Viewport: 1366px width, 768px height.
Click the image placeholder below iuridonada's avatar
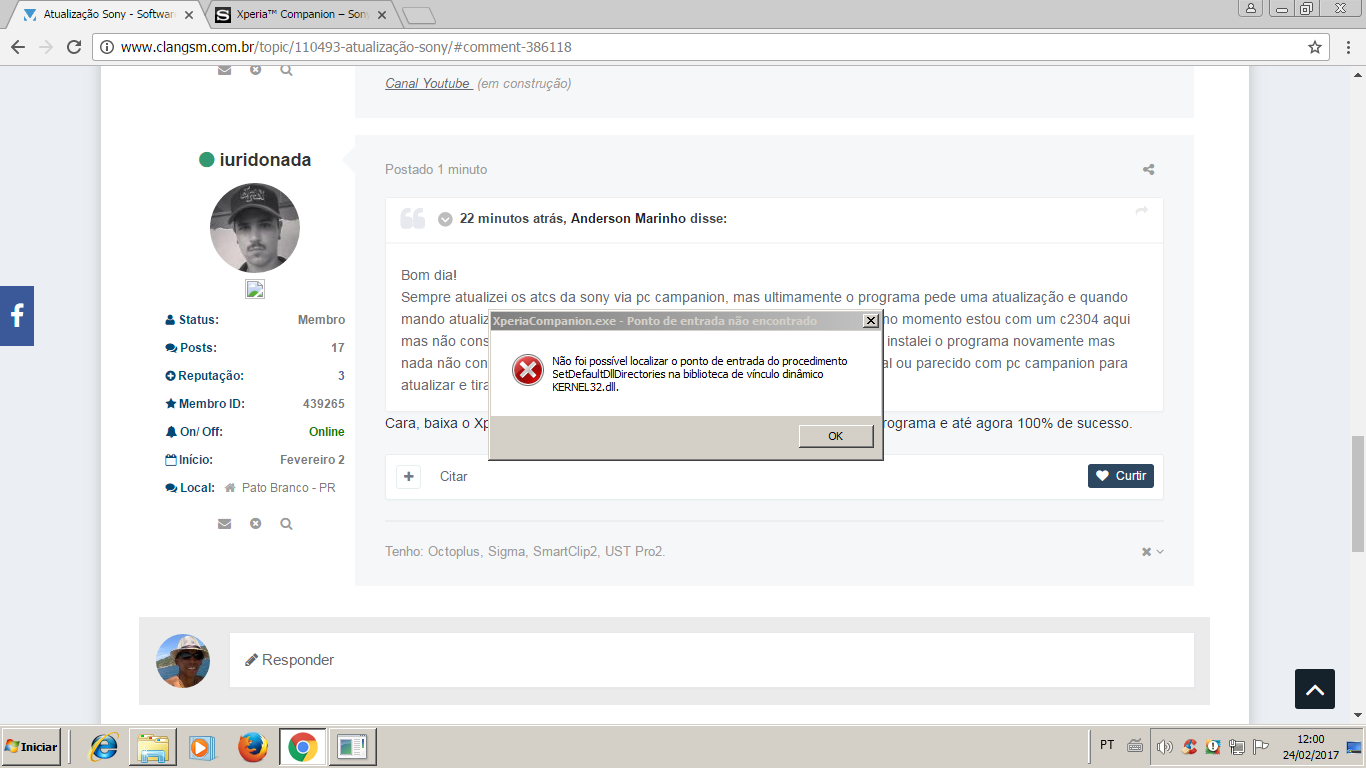255,290
